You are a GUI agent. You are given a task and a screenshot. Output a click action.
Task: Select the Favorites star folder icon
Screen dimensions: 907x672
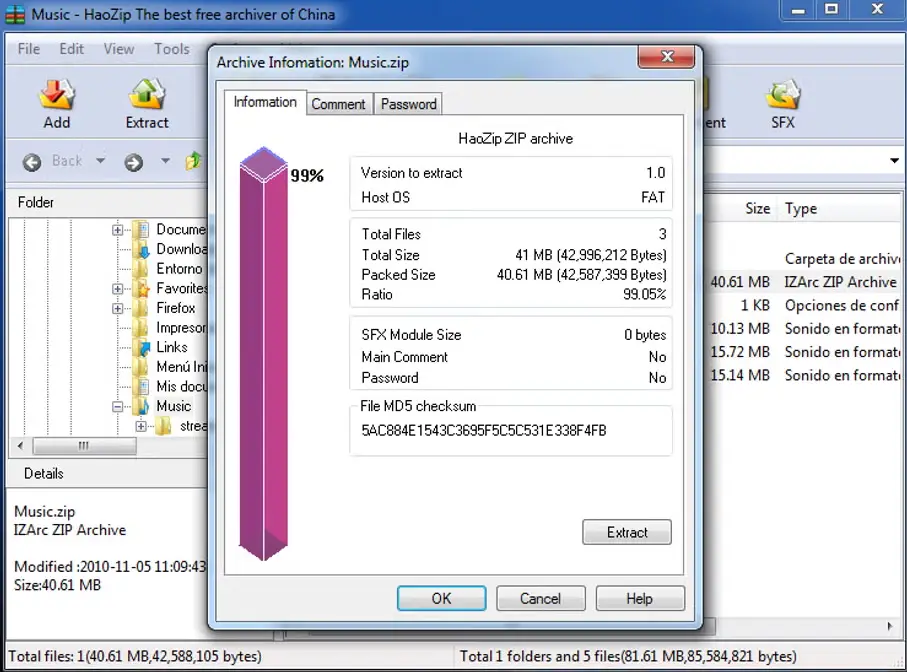tap(140, 289)
